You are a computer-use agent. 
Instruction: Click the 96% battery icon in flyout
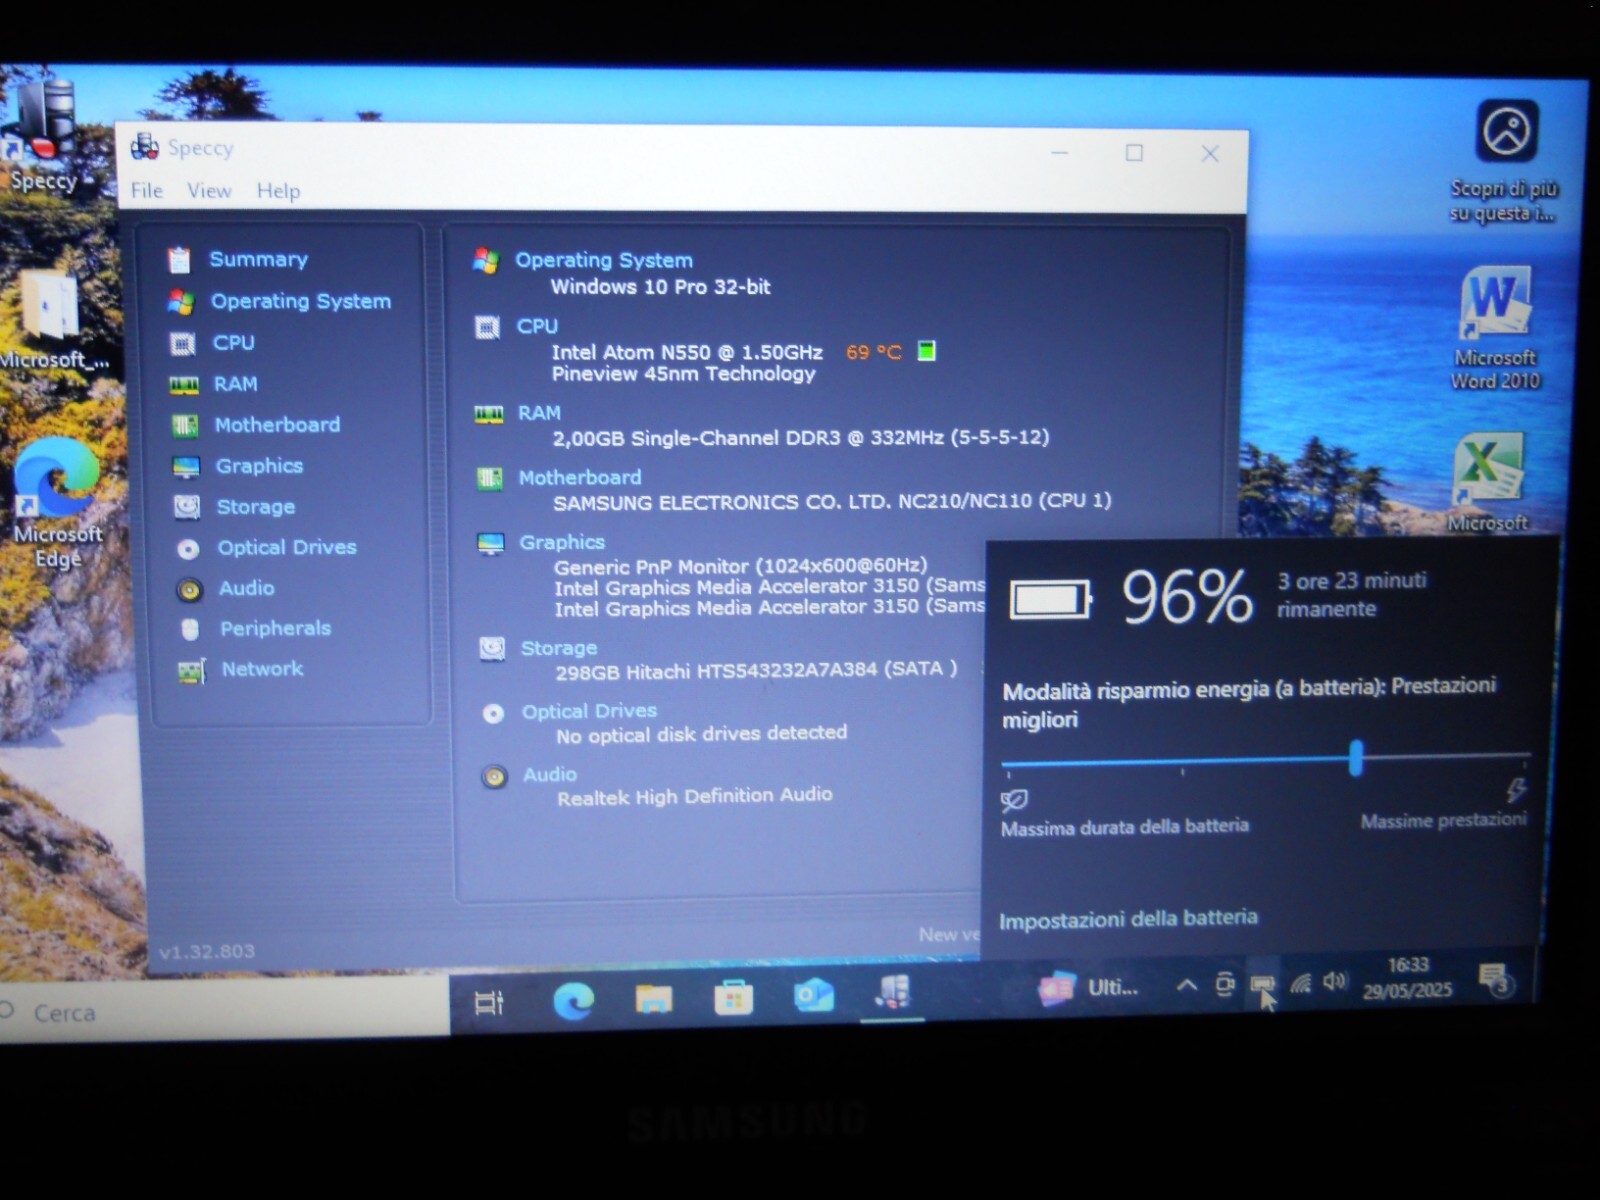point(1050,599)
